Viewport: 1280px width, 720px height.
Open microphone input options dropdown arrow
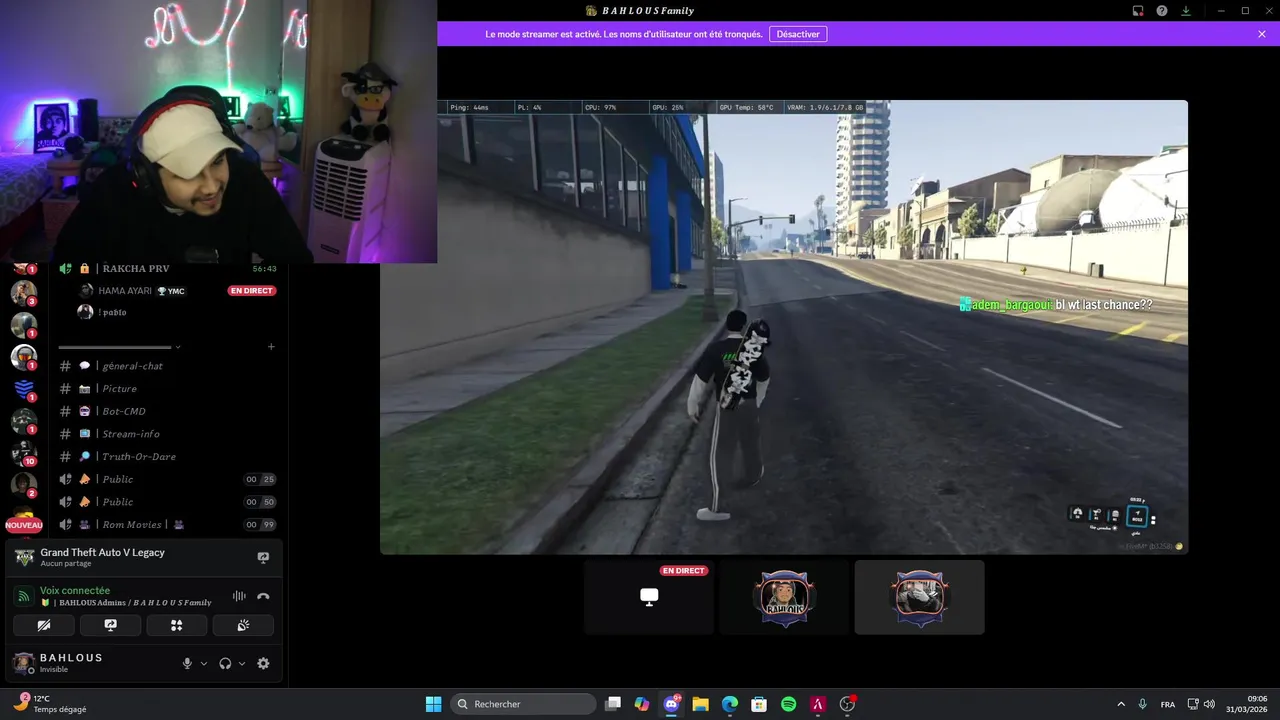204,663
